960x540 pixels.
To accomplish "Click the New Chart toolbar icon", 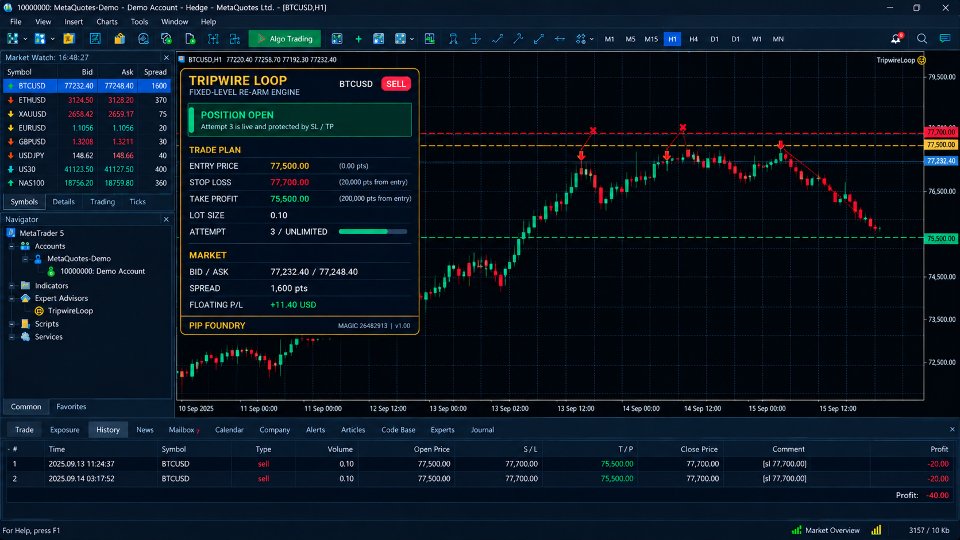I will (x=12, y=39).
